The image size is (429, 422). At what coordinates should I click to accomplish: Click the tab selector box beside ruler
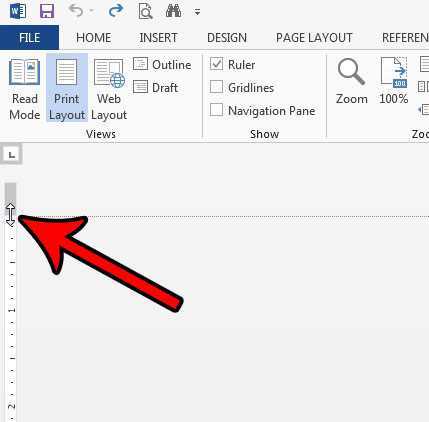coord(11,154)
